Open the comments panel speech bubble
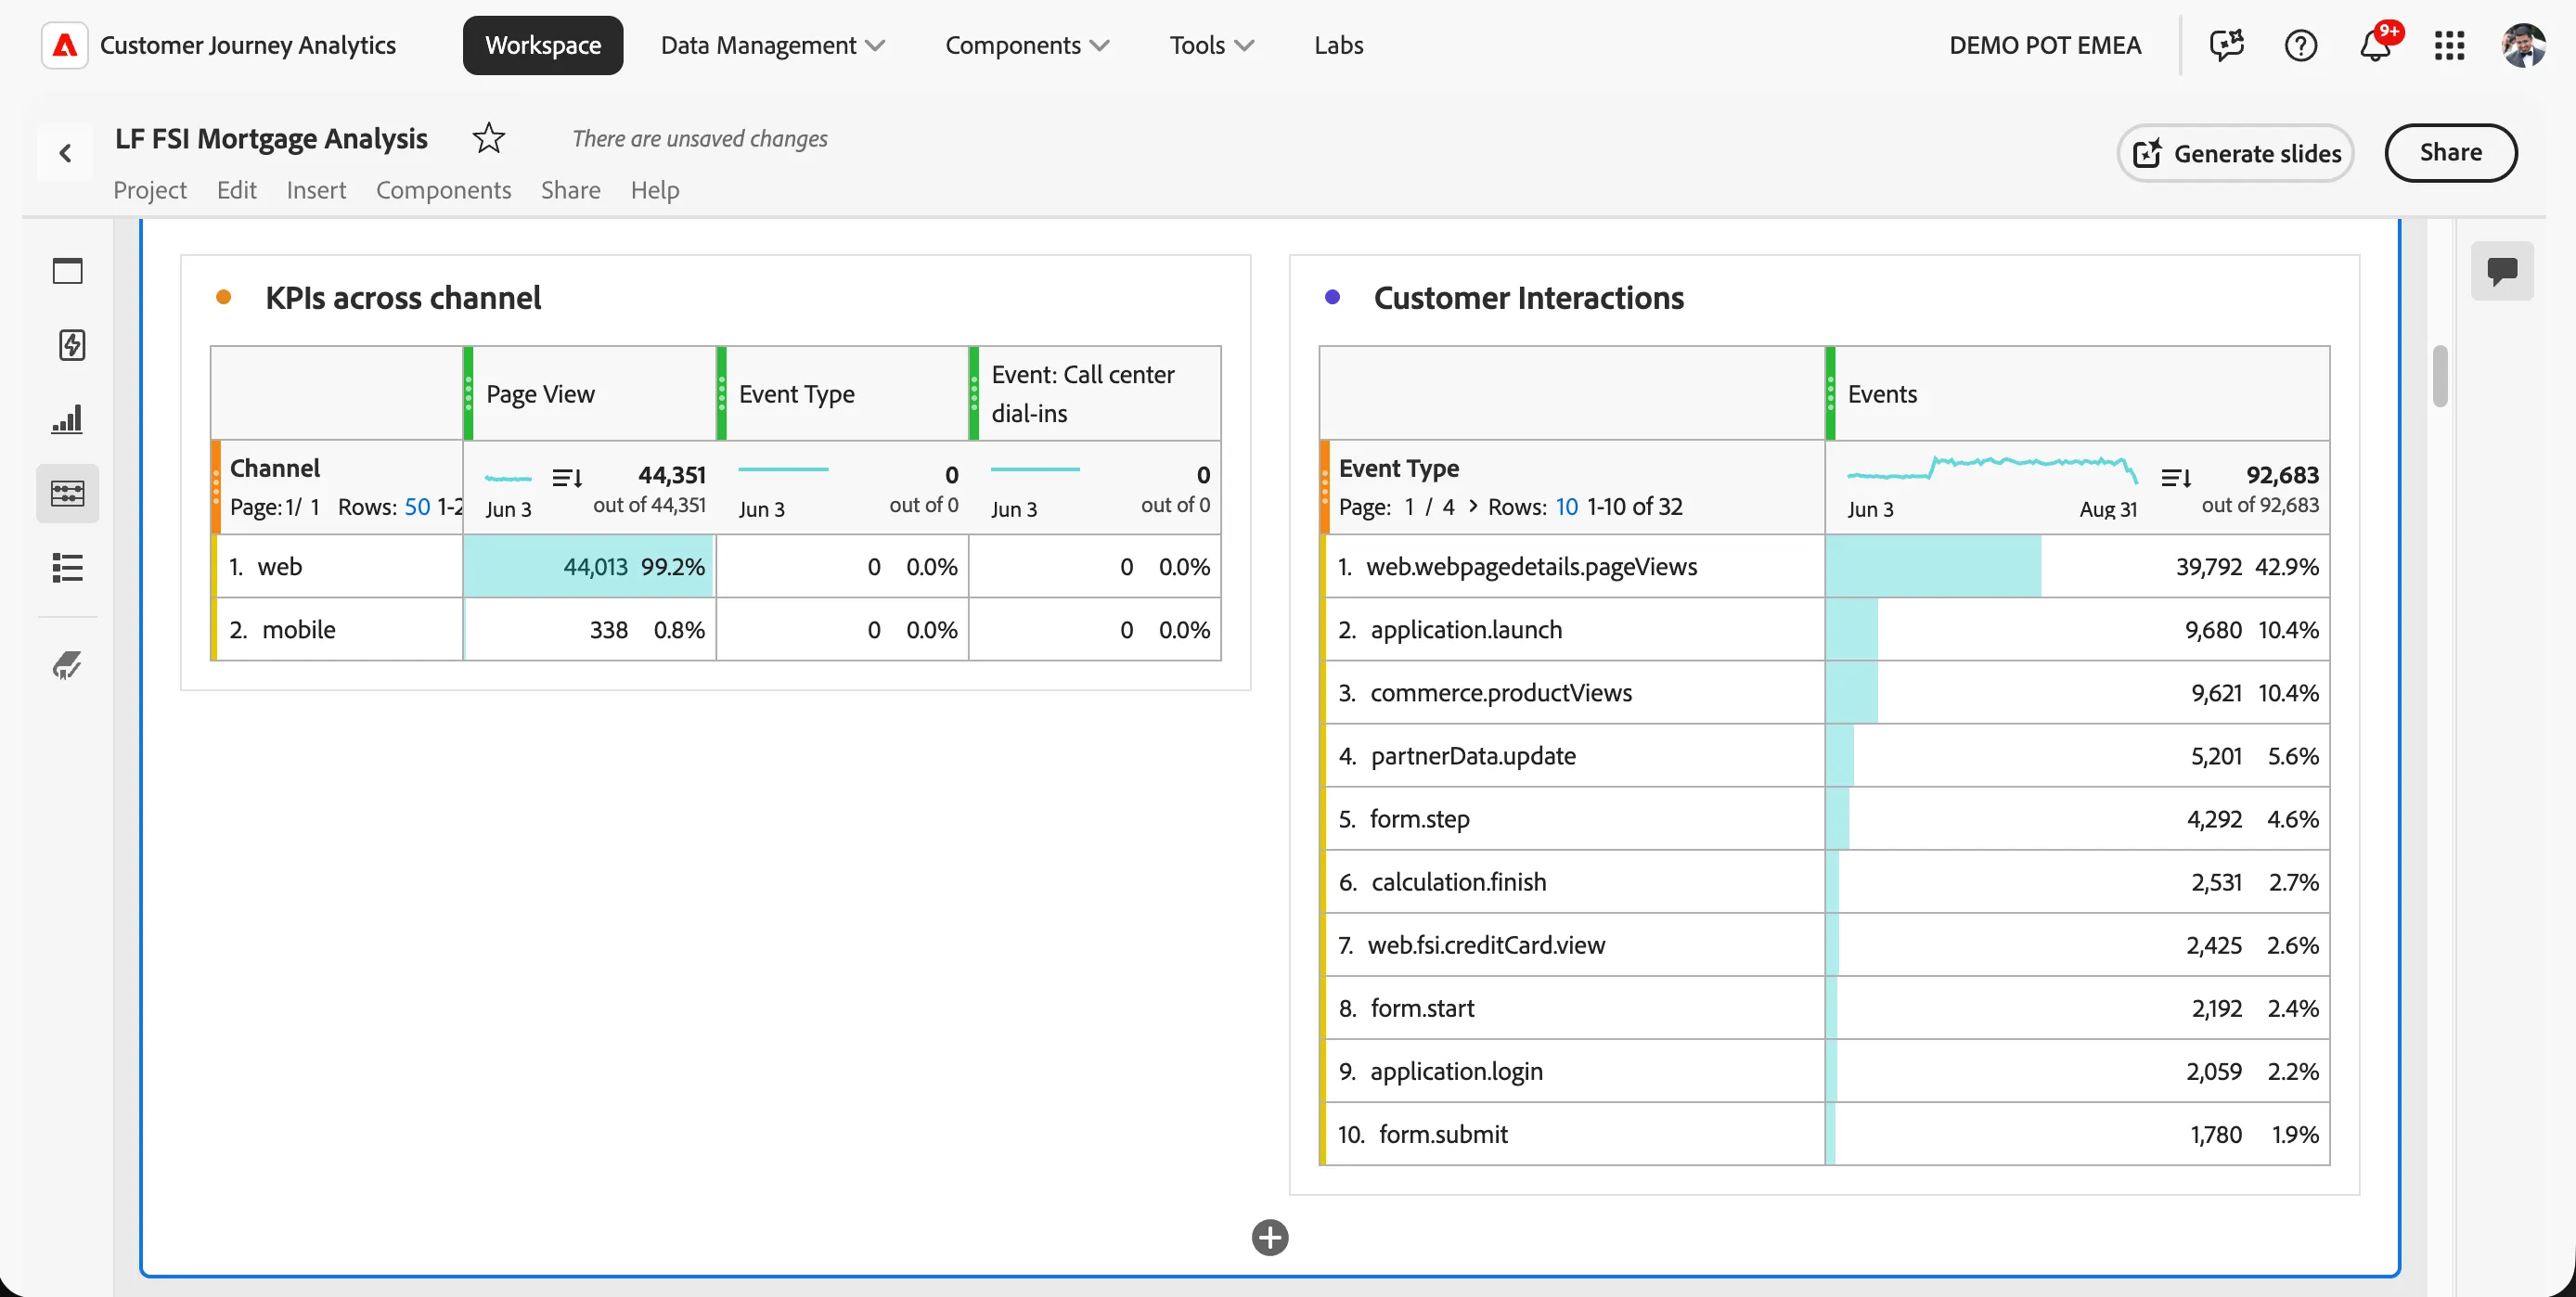 tap(2502, 271)
